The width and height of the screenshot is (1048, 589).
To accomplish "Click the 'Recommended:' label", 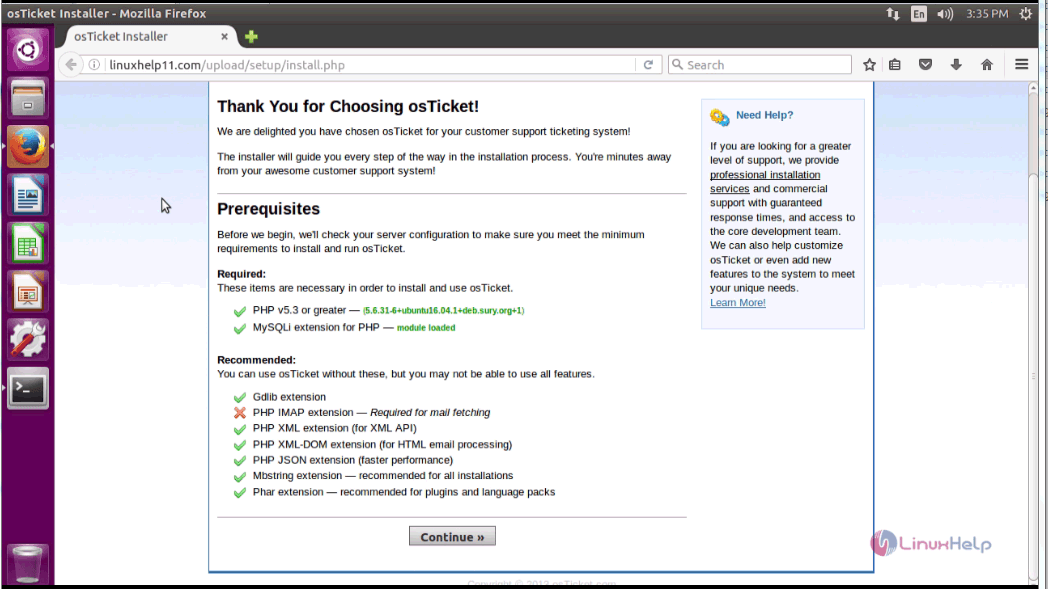I will click(256, 360).
